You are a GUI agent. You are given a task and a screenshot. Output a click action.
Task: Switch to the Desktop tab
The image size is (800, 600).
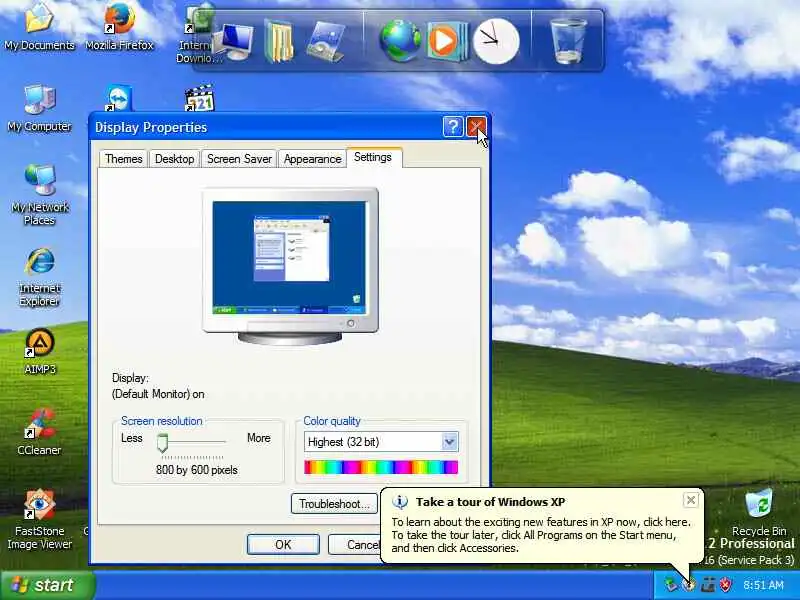pos(174,159)
